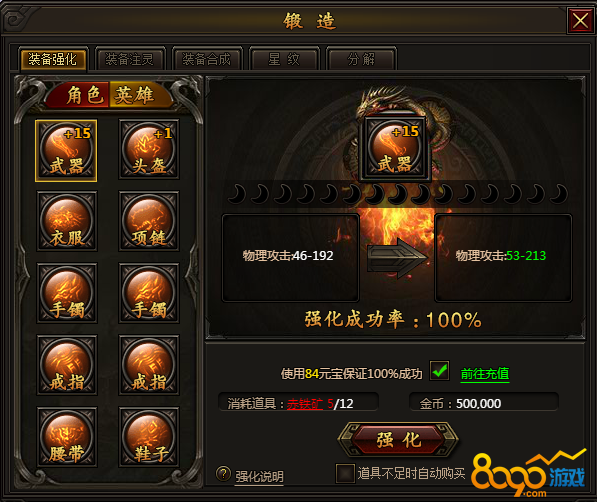Switch to the 装备注灵 tab
Screen dimensions: 597x502
130,59
